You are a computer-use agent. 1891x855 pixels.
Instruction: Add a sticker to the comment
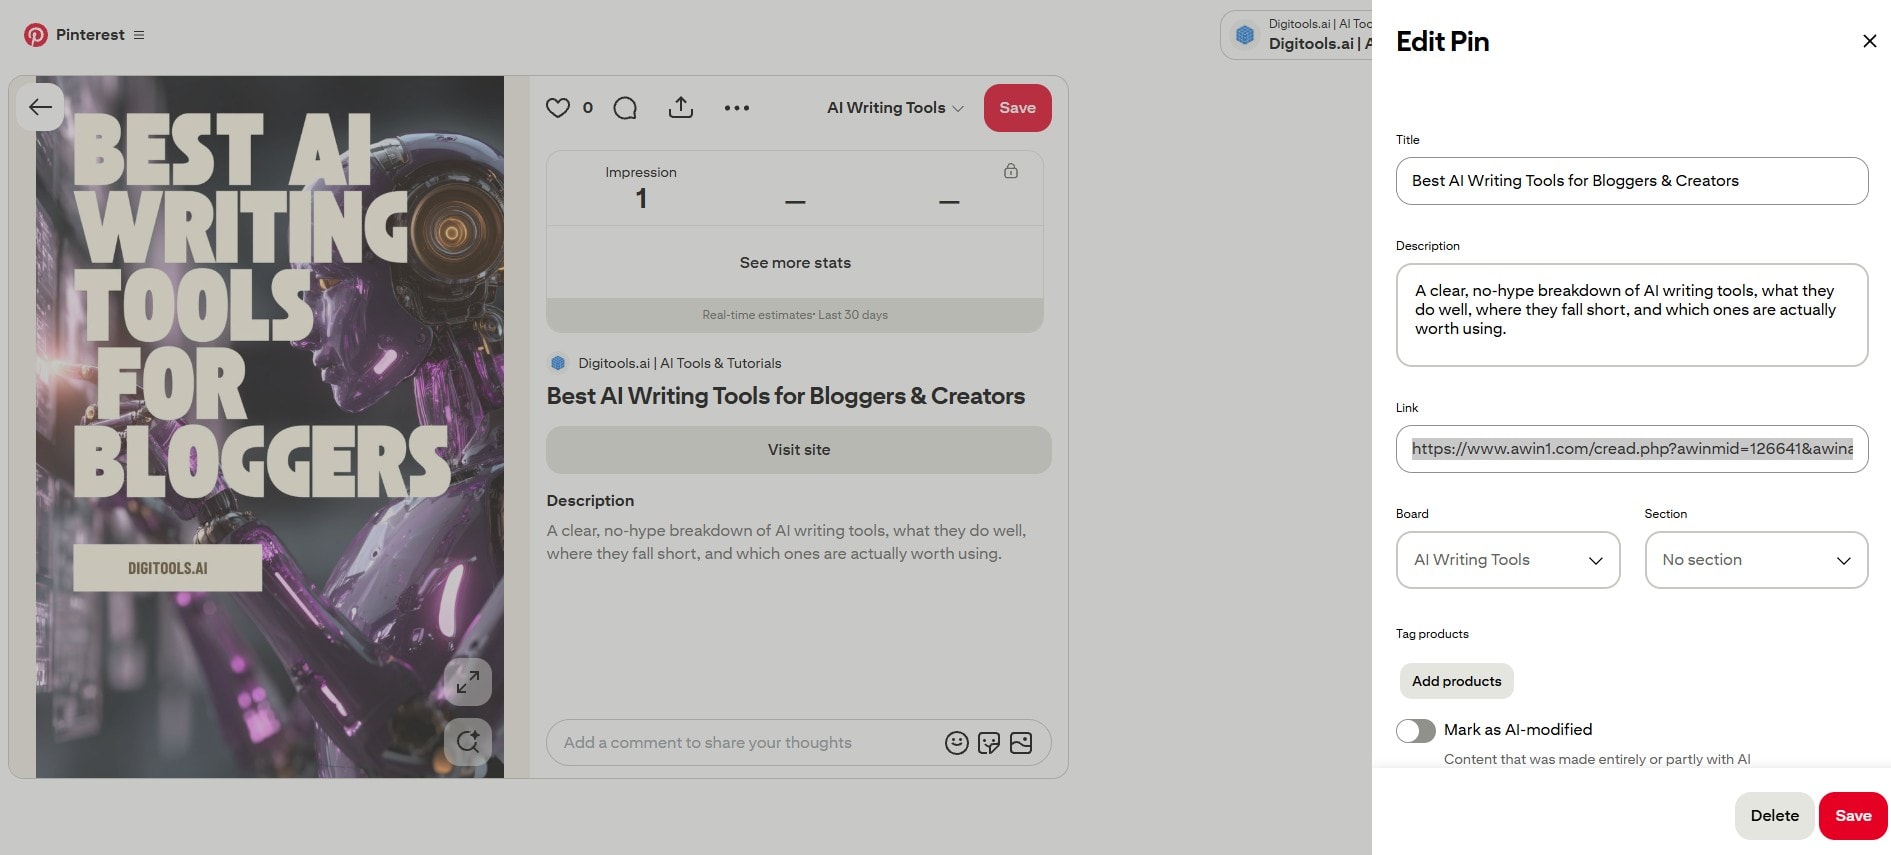point(989,743)
